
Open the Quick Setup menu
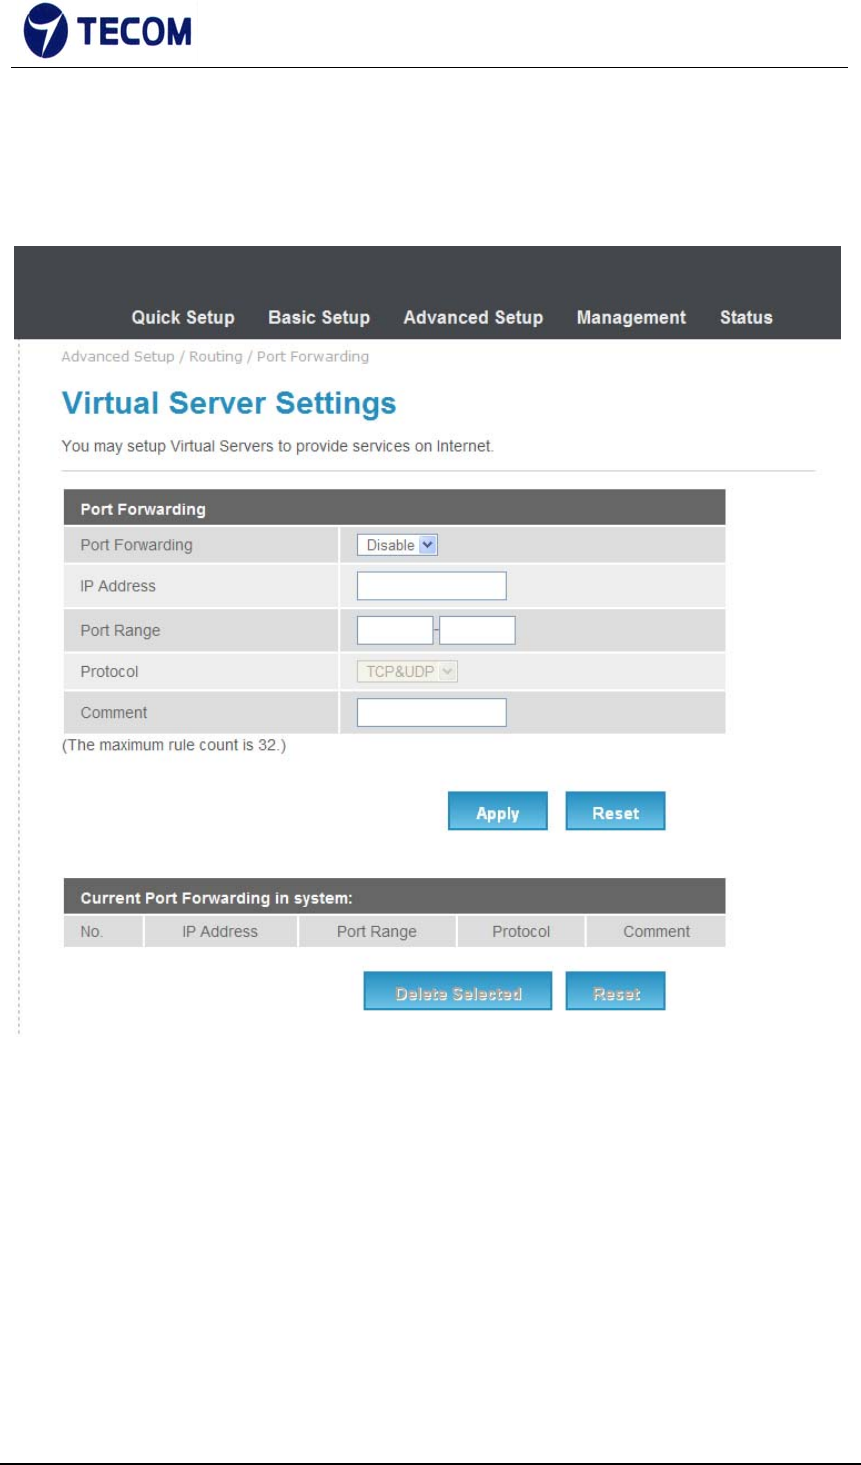[183, 317]
